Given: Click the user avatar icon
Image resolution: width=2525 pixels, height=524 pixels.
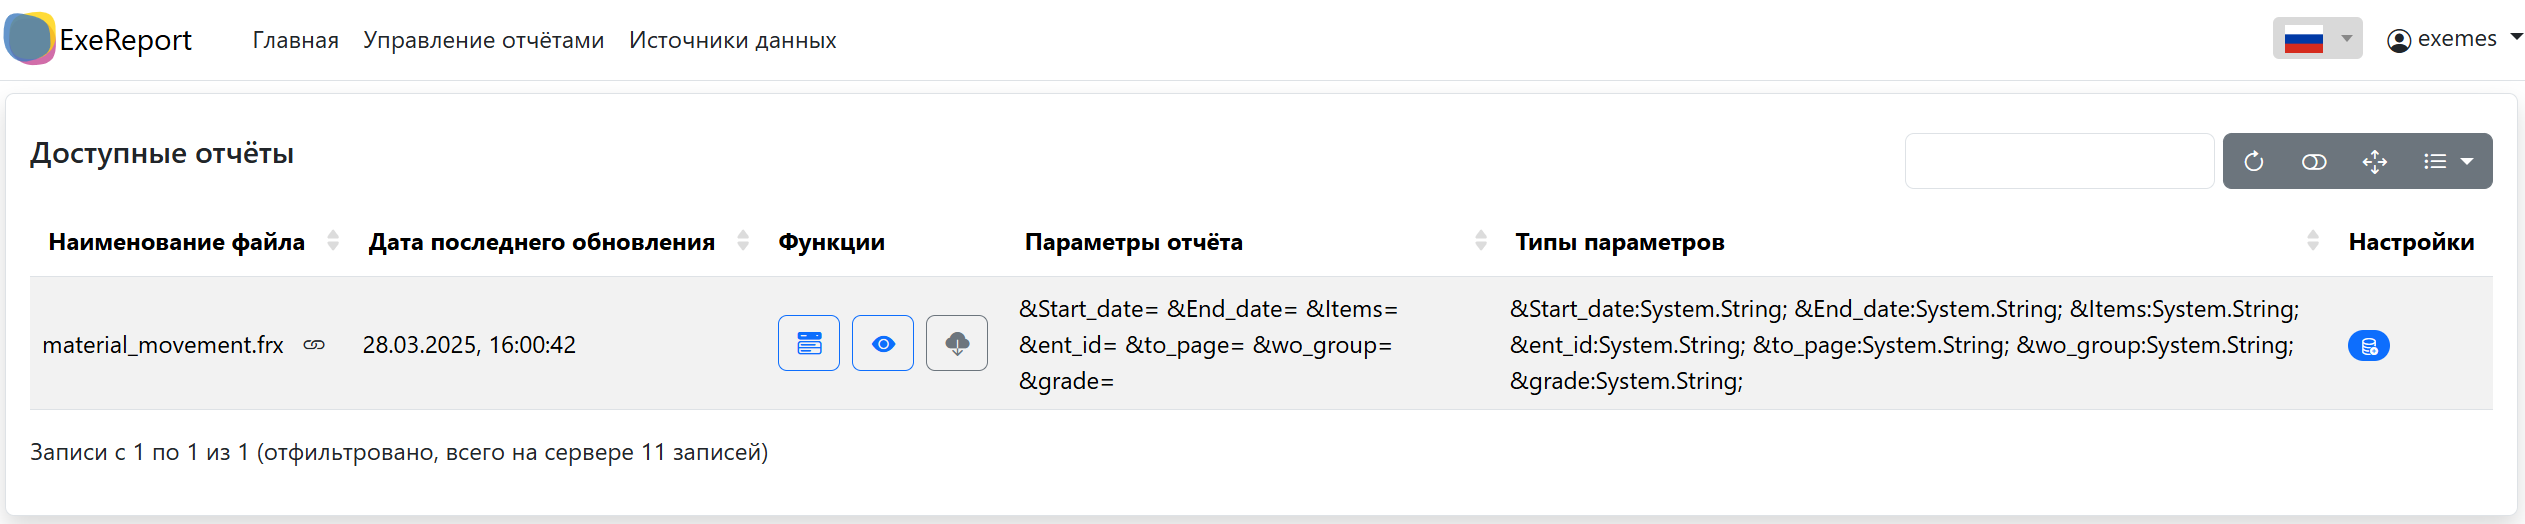Looking at the screenshot, I should [2398, 41].
